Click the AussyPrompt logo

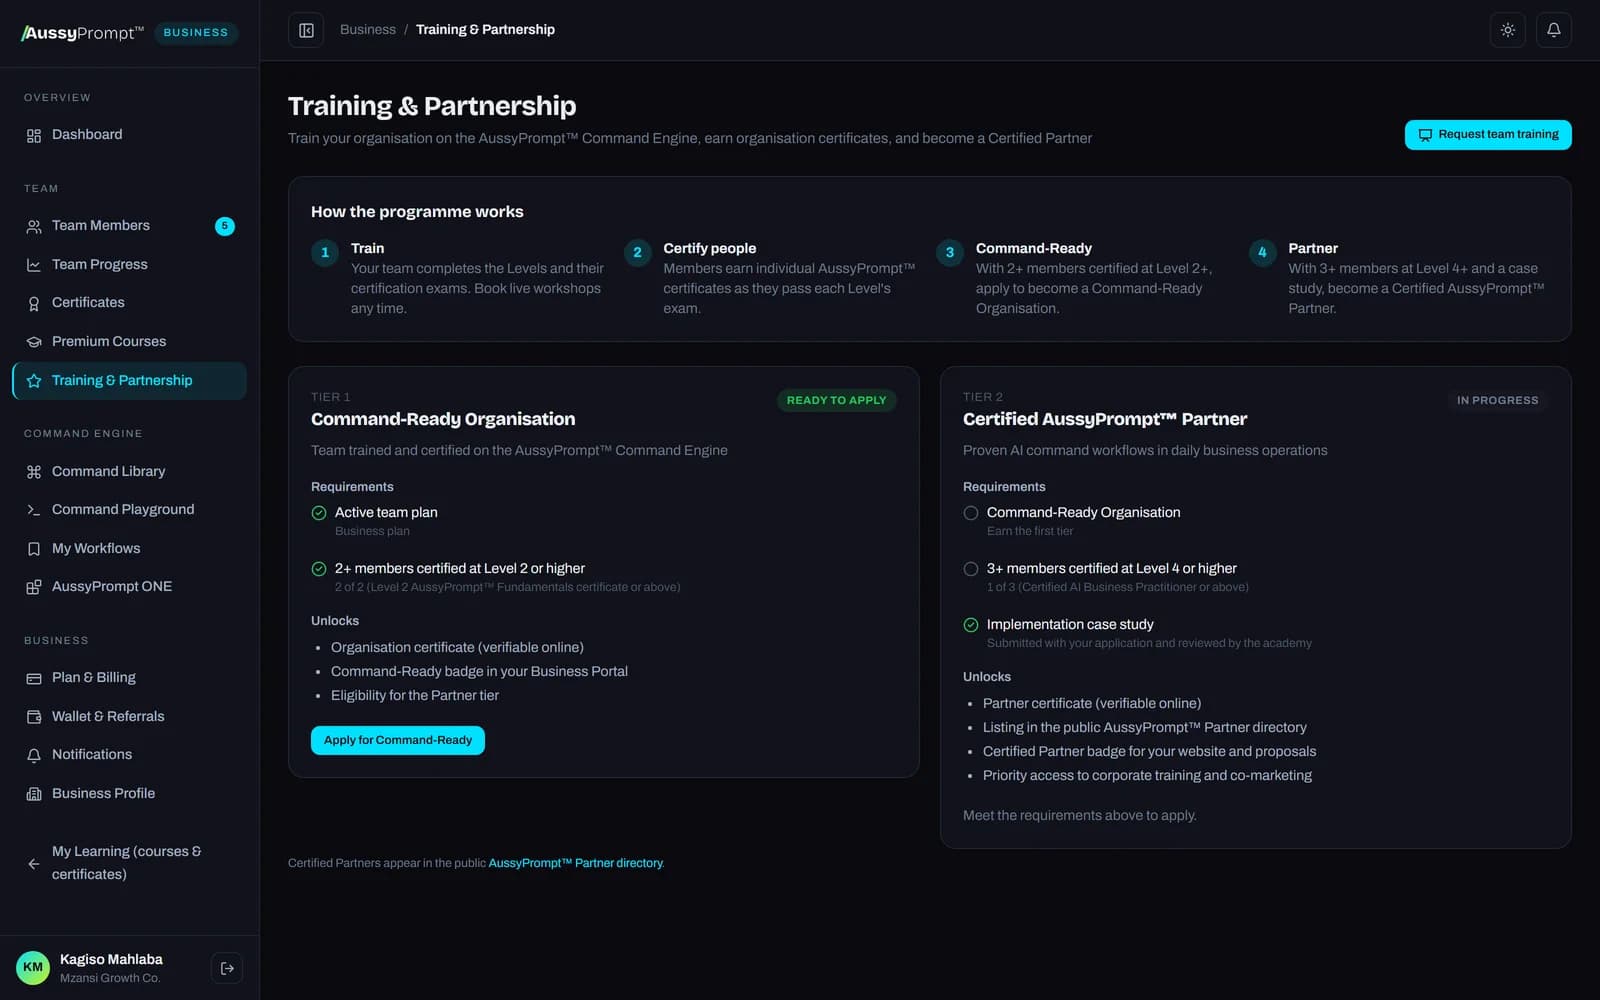[83, 33]
